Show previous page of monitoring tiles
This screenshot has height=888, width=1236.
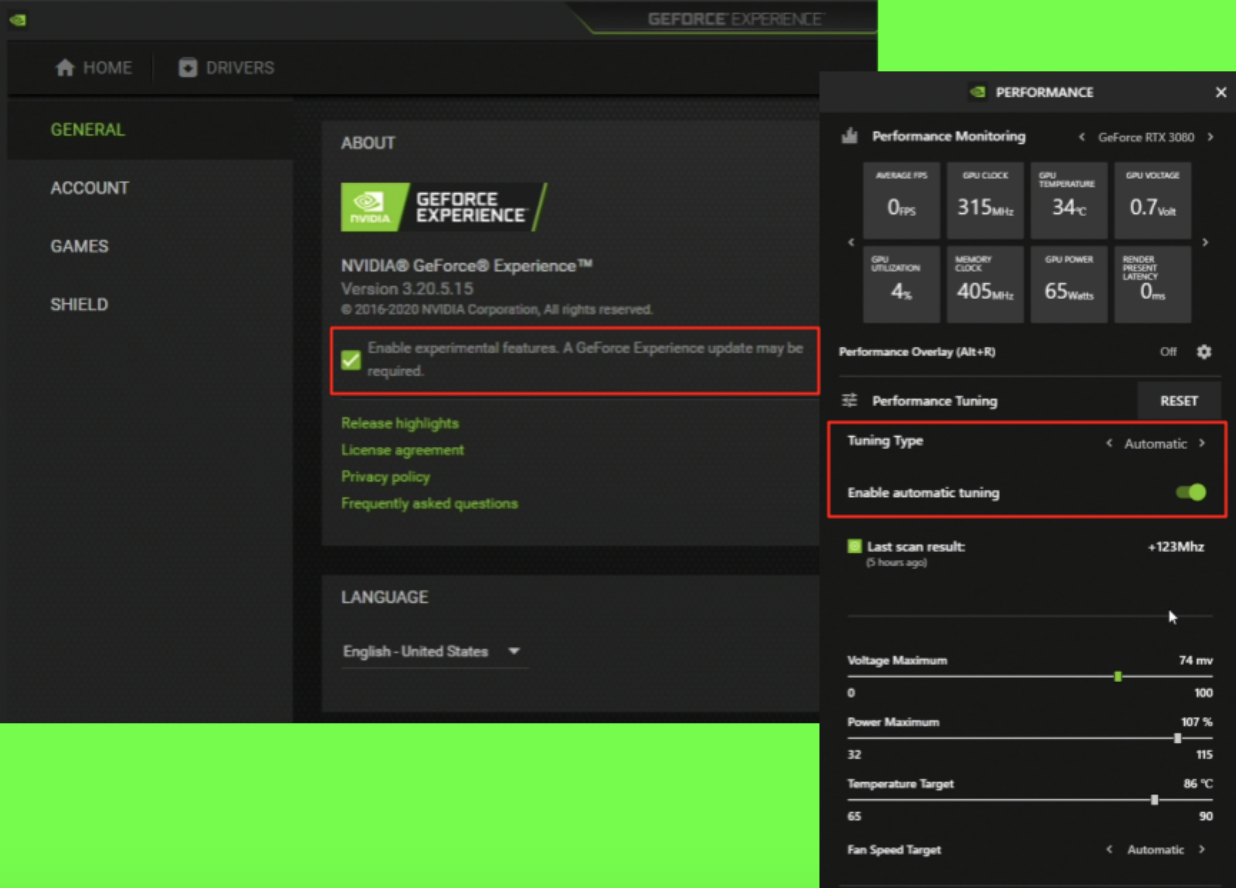coord(851,242)
